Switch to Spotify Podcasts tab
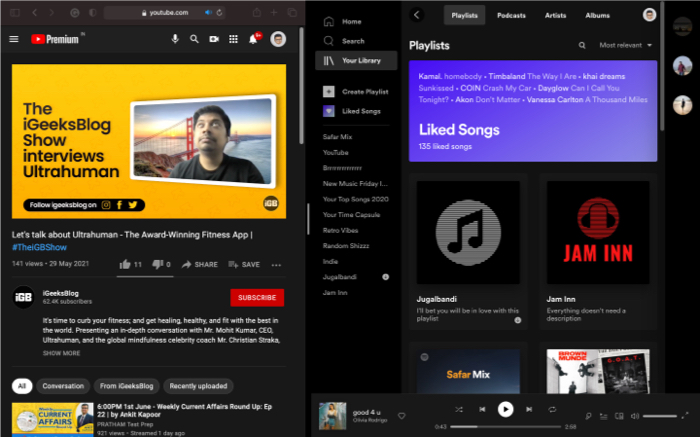This screenshot has height=437, width=700. pos(511,15)
